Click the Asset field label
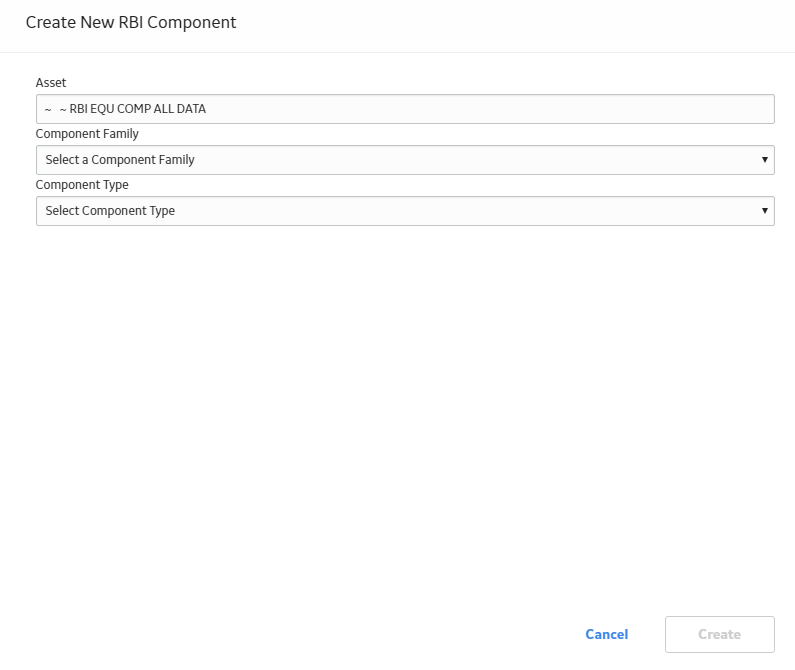 pos(51,83)
